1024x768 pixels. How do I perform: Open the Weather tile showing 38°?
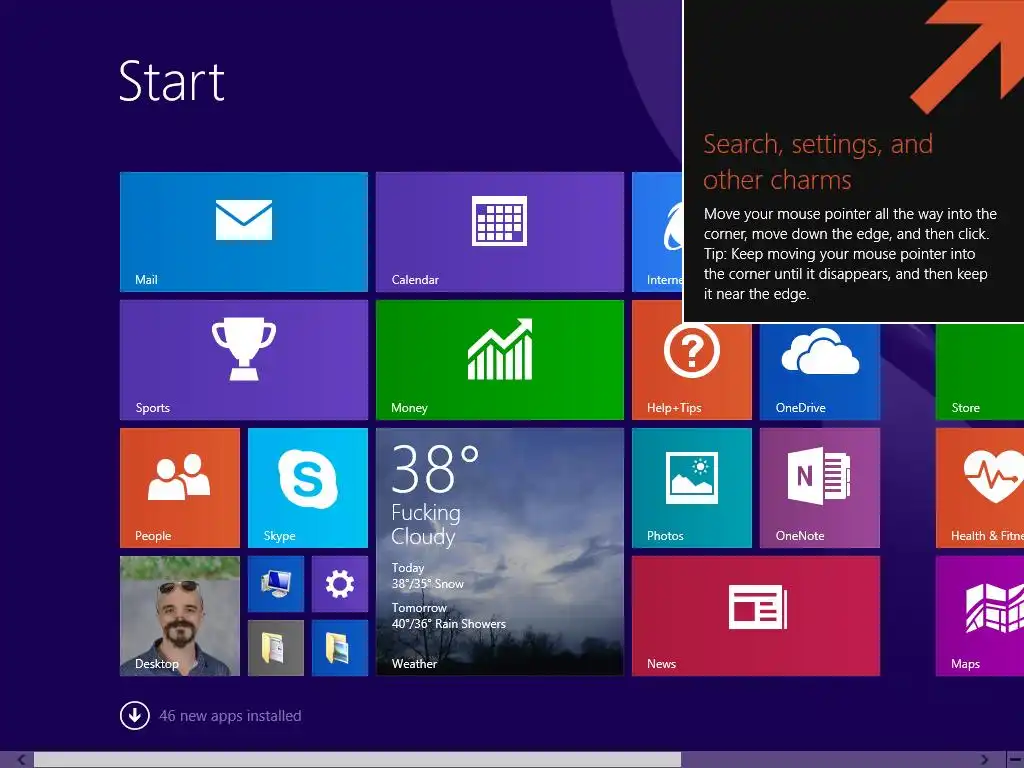coord(500,552)
